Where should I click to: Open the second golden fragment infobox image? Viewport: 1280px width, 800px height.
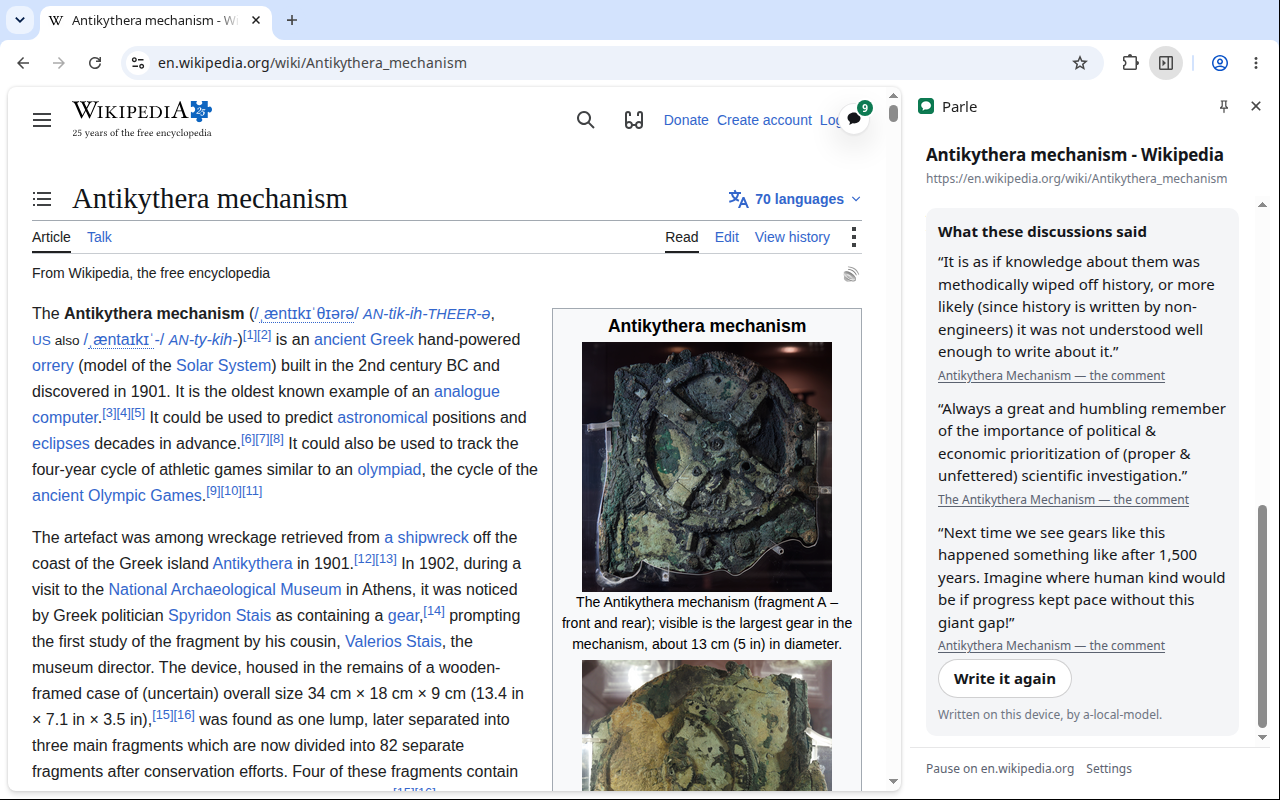(x=707, y=725)
